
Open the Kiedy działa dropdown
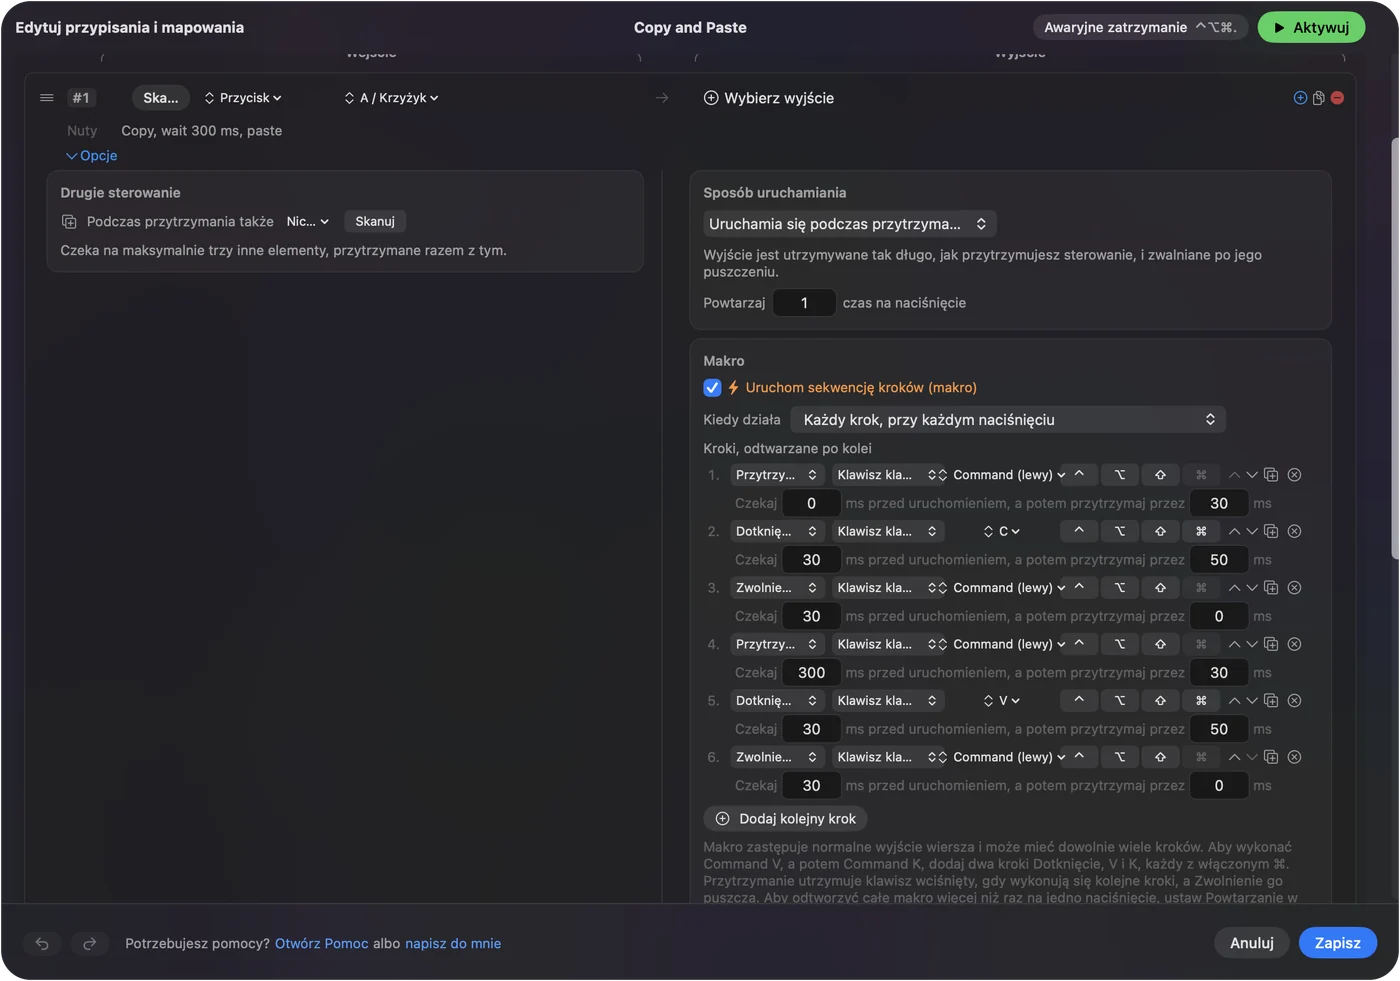(1008, 420)
